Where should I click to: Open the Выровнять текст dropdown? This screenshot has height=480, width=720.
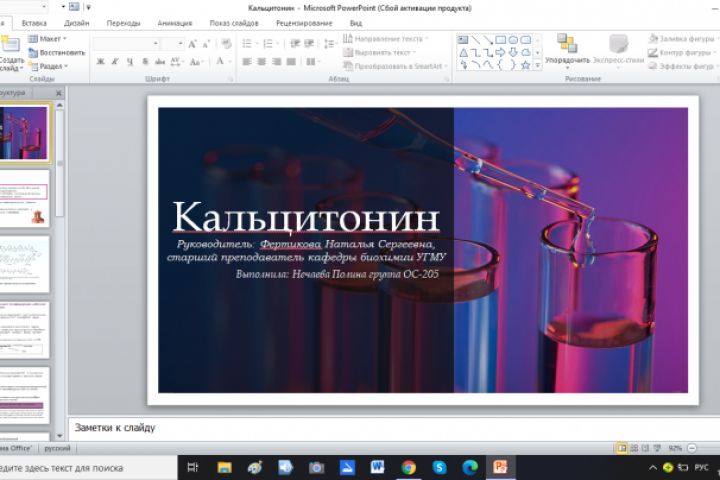(x=379, y=53)
